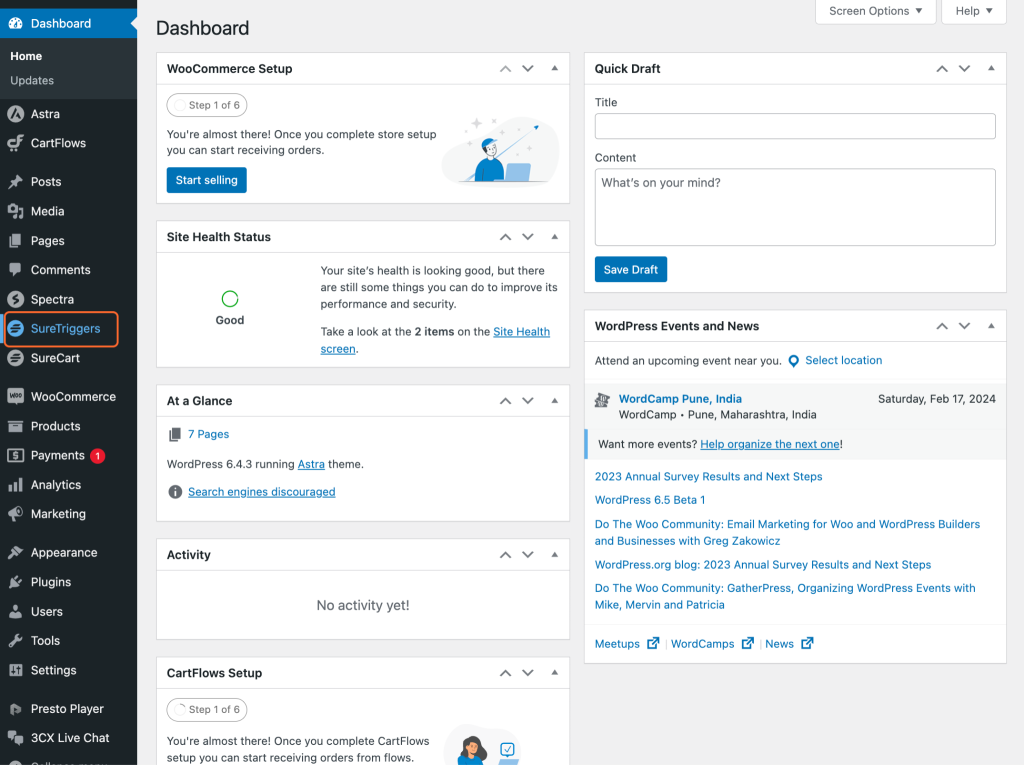The height and width of the screenshot is (765, 1024).
Task: Click the Astra logo icon
Action: click(15, 114)
